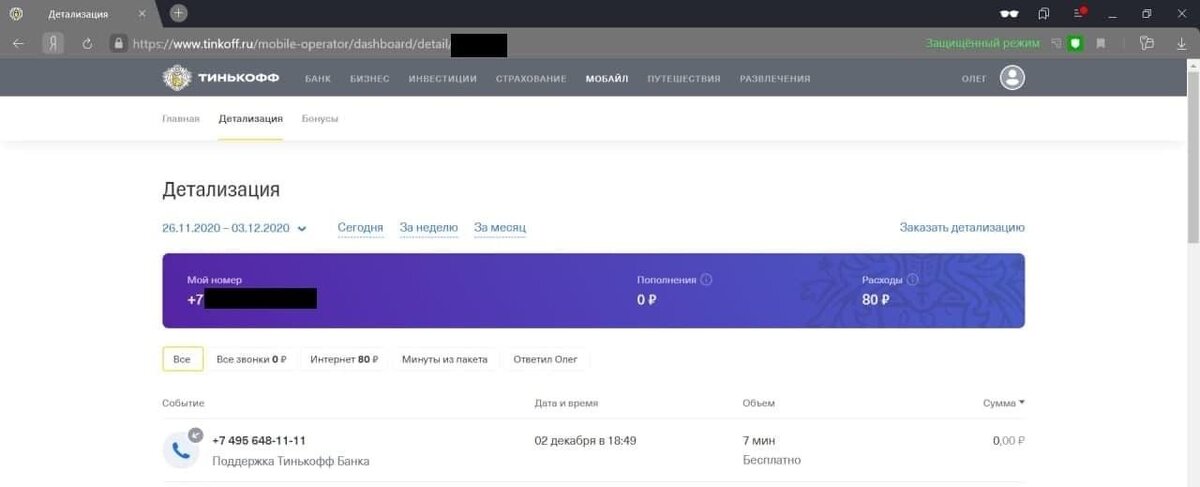Open the БИЗНЕС section

coord(370,78)
